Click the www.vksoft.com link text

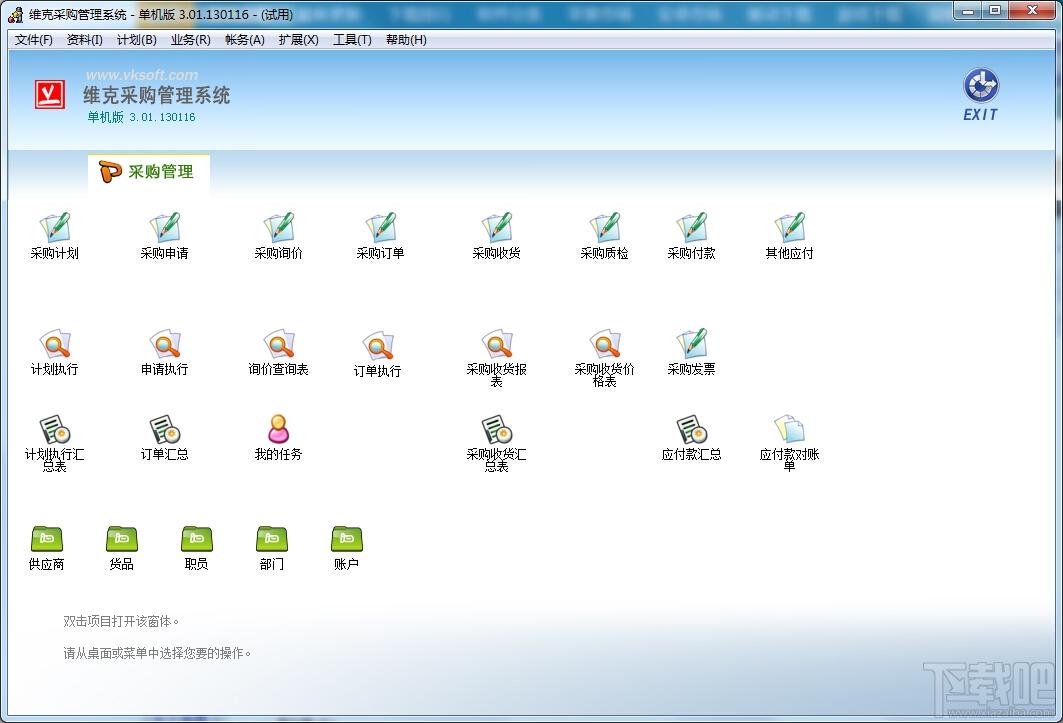[142, 75]
